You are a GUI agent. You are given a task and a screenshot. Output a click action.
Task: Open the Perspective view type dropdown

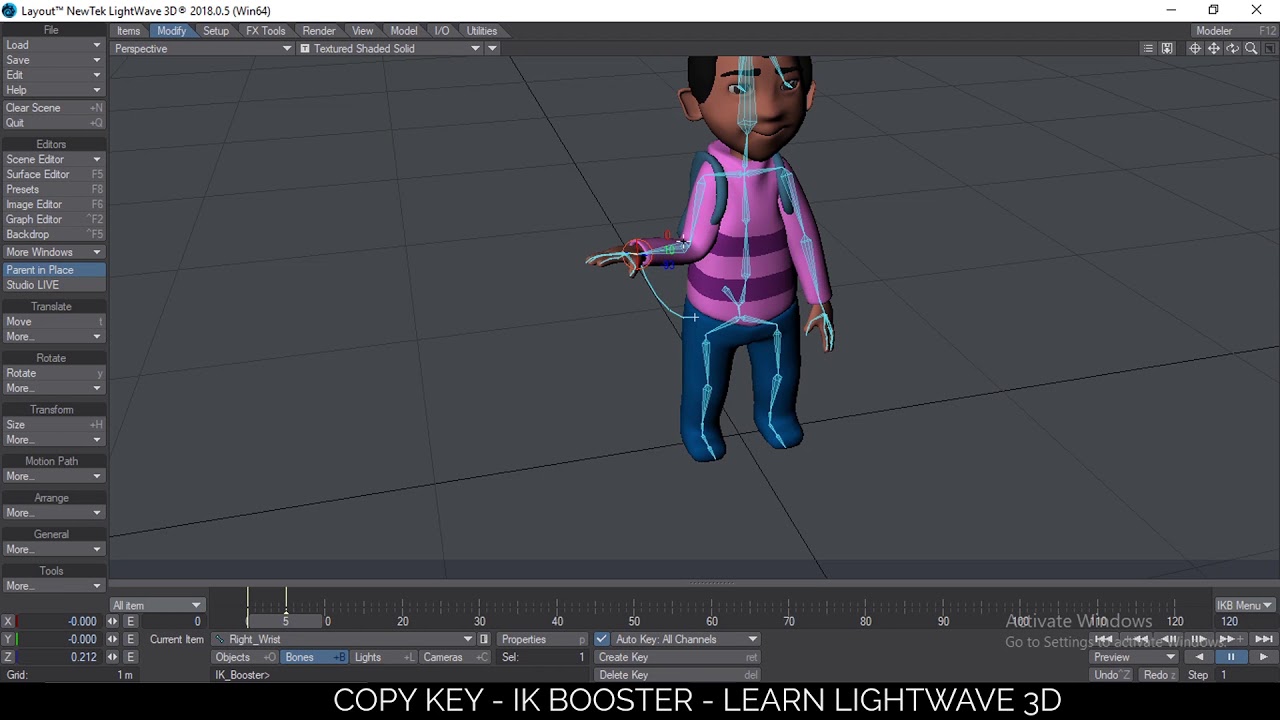tap(203, 48)
